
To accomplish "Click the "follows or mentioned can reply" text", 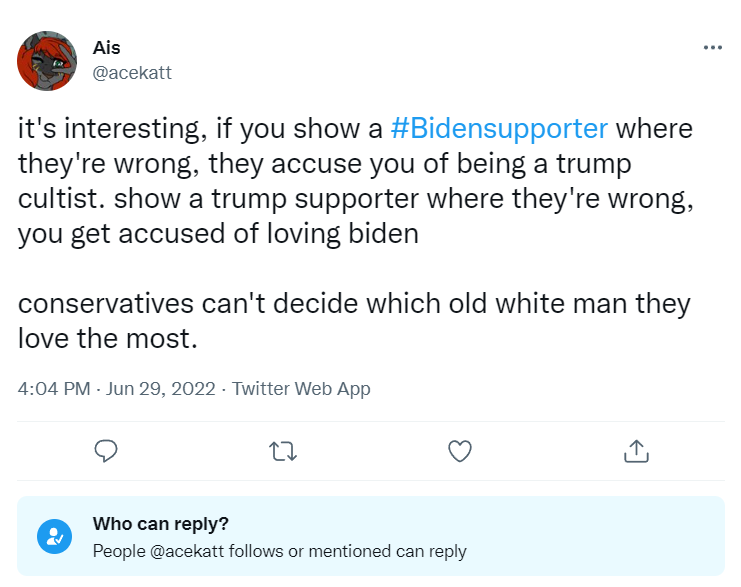I will [x=348, y=551].
